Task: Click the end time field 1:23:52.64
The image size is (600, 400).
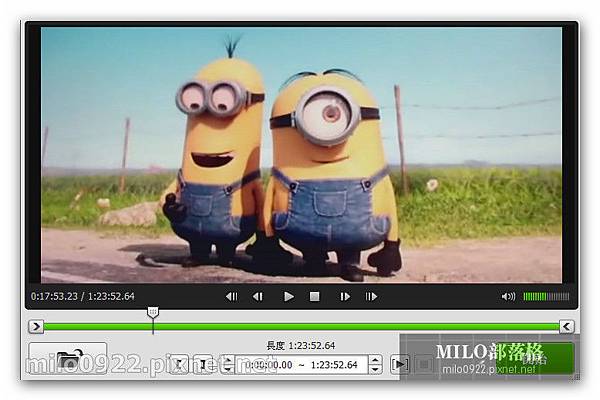Action: point(334,365)
